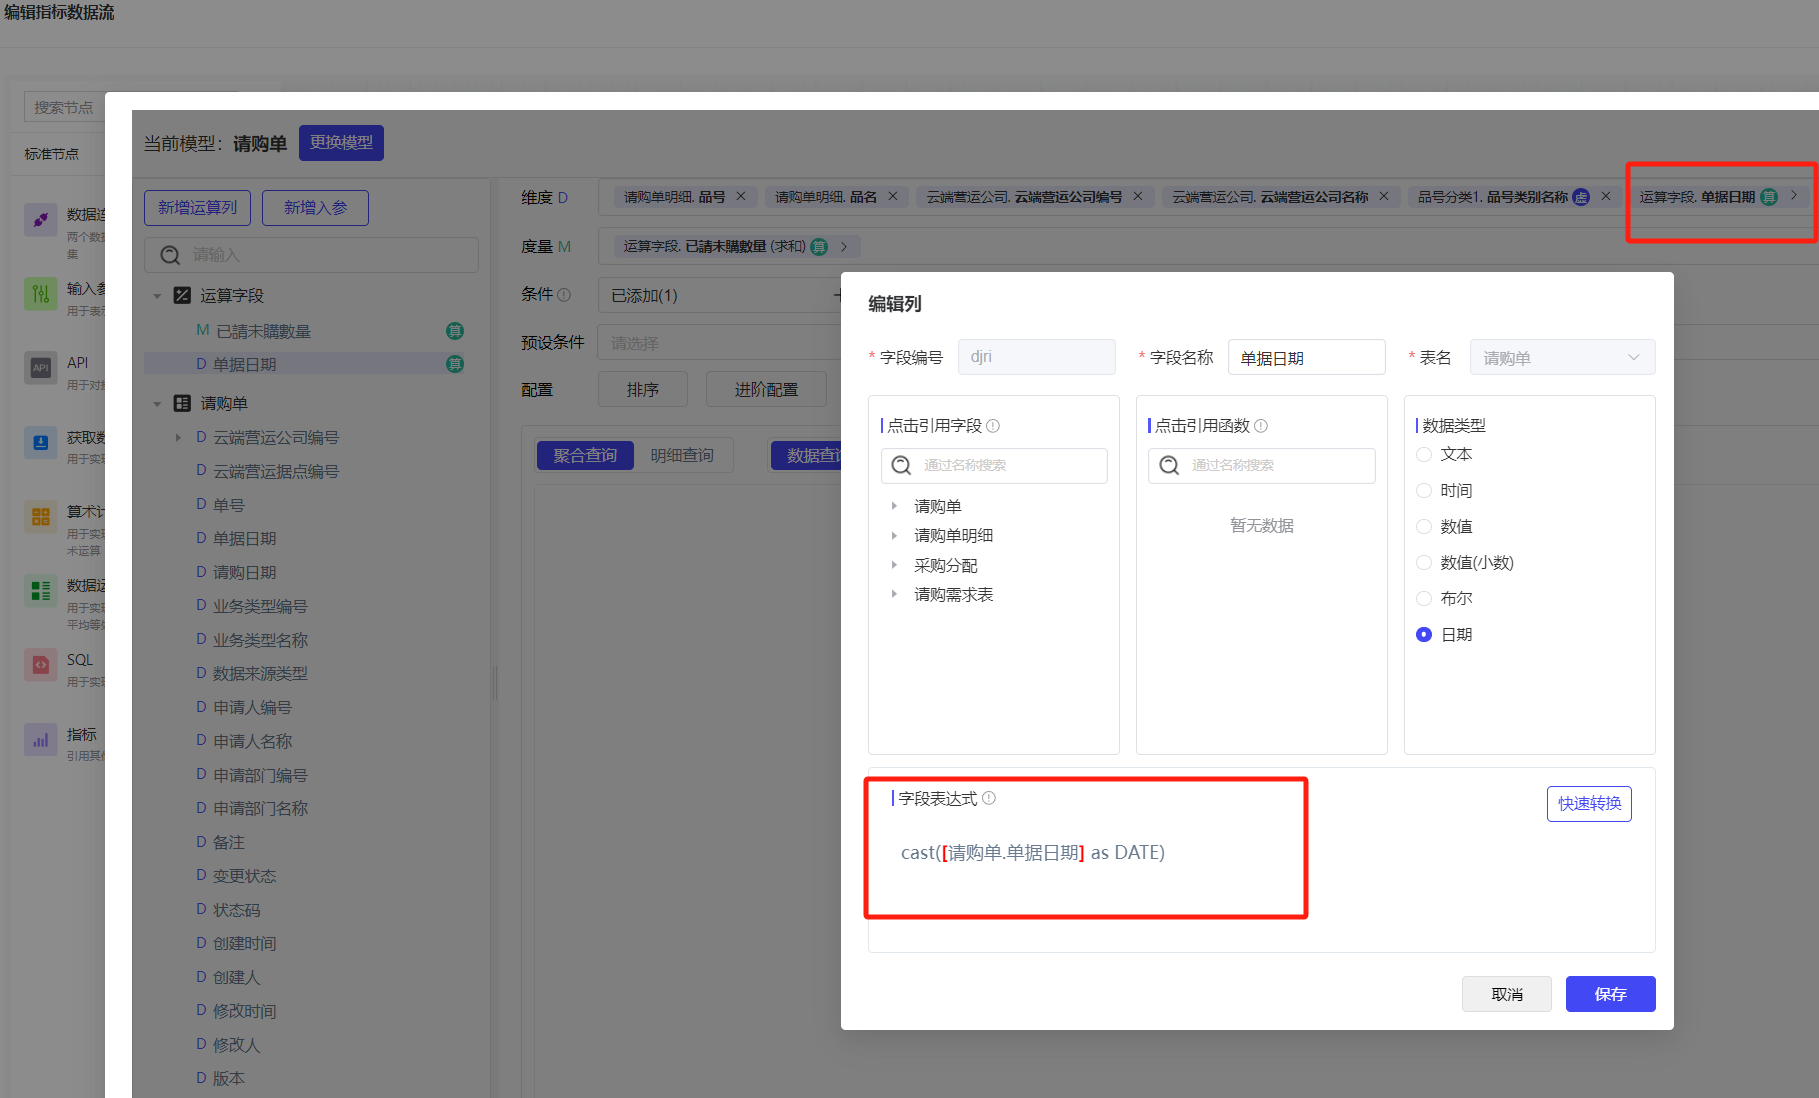Image resolution: width=1819 pixels, height=1098 pixels.
Task: Select 申请人名称 field in left tree
Action: [x=252, y=741]
